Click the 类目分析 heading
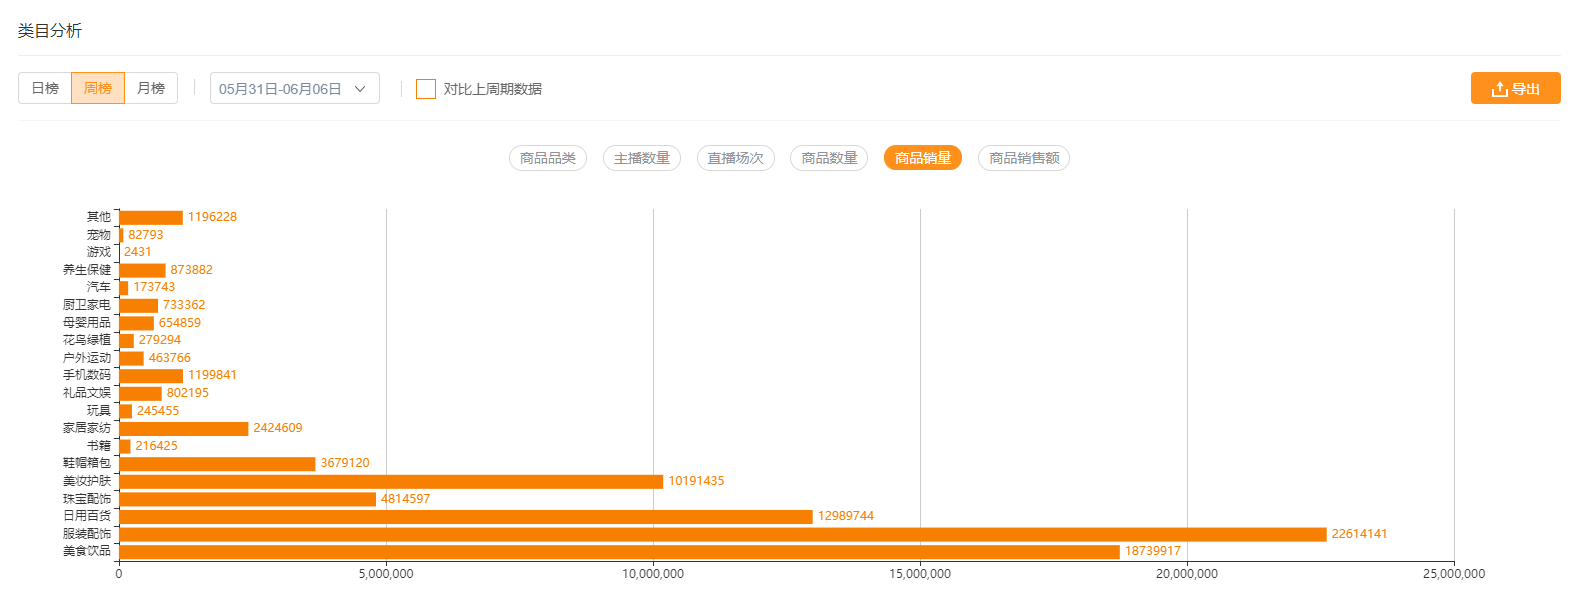 [x=50, y=31]
